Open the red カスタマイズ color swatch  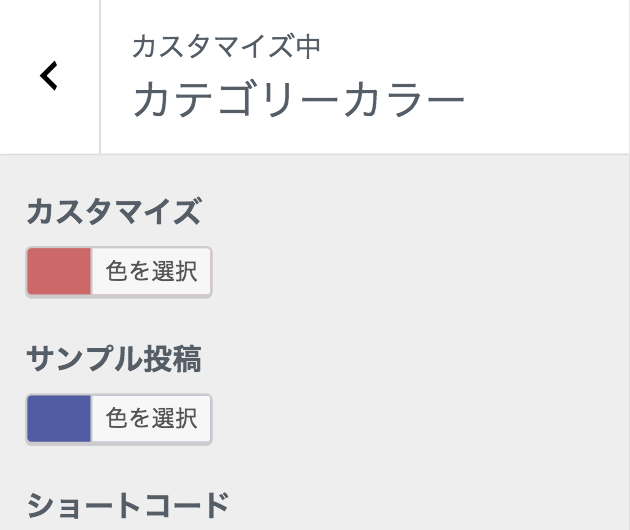pos(59,272)
